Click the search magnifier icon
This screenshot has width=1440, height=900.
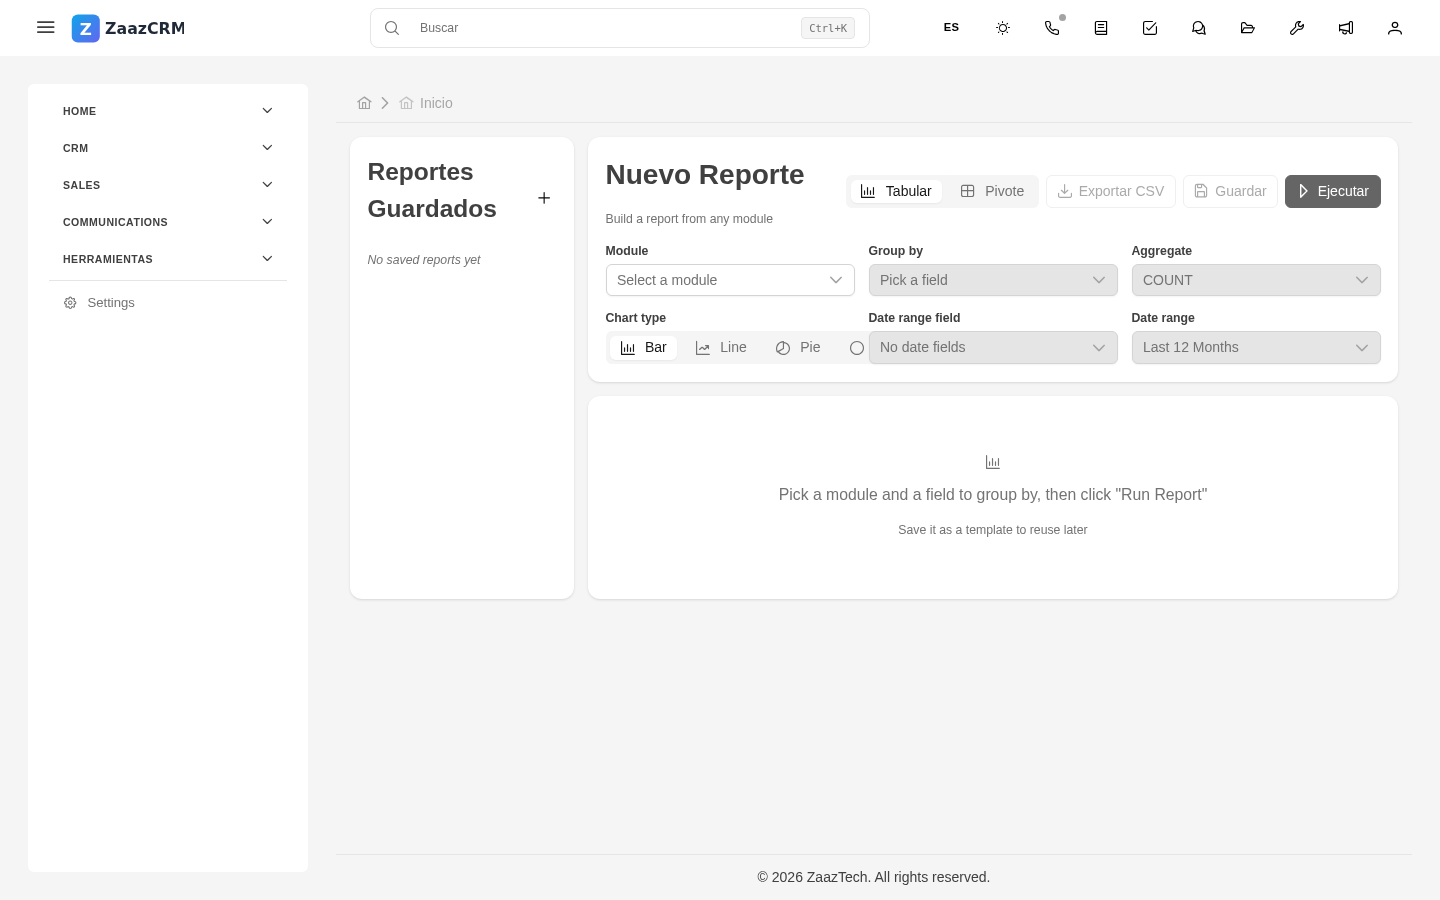coord(392,28)
